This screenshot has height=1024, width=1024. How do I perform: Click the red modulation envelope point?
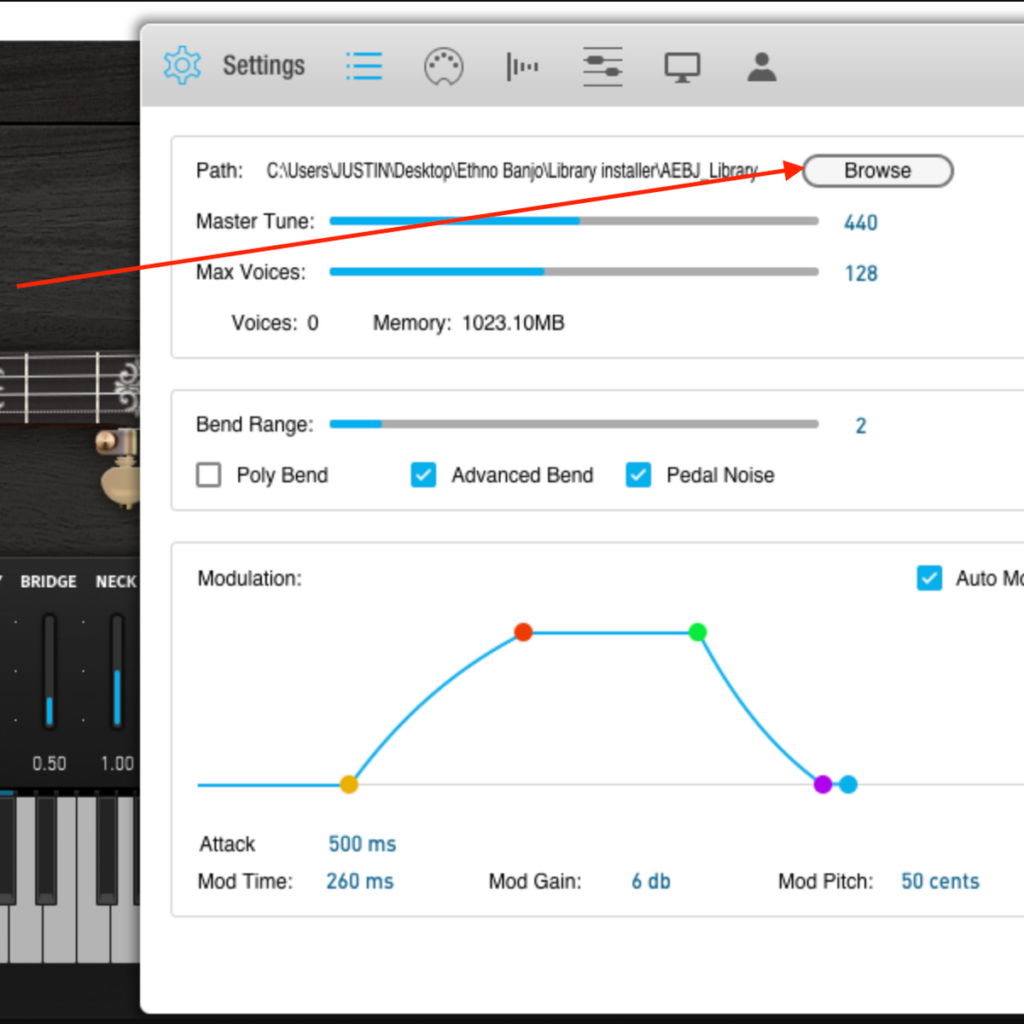point(523,632)
